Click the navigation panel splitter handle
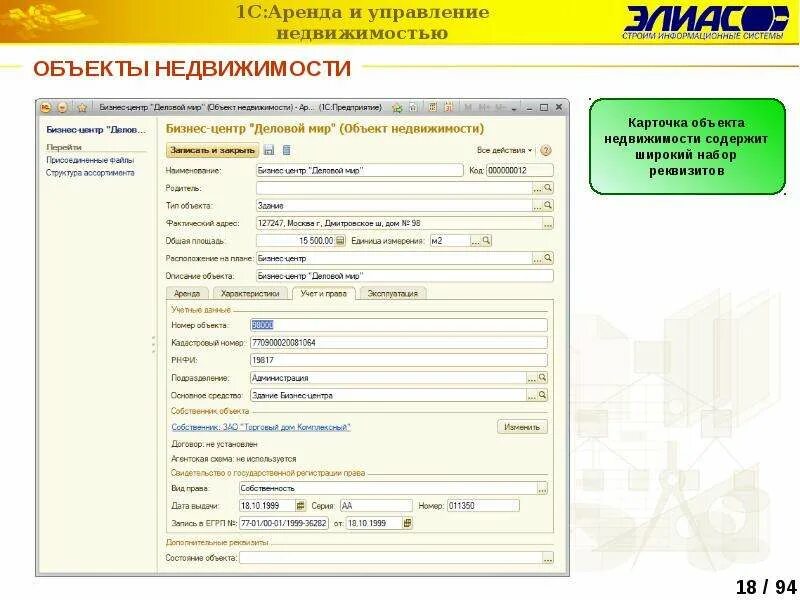Screen dimensions: 800x600 click(154, 344)
